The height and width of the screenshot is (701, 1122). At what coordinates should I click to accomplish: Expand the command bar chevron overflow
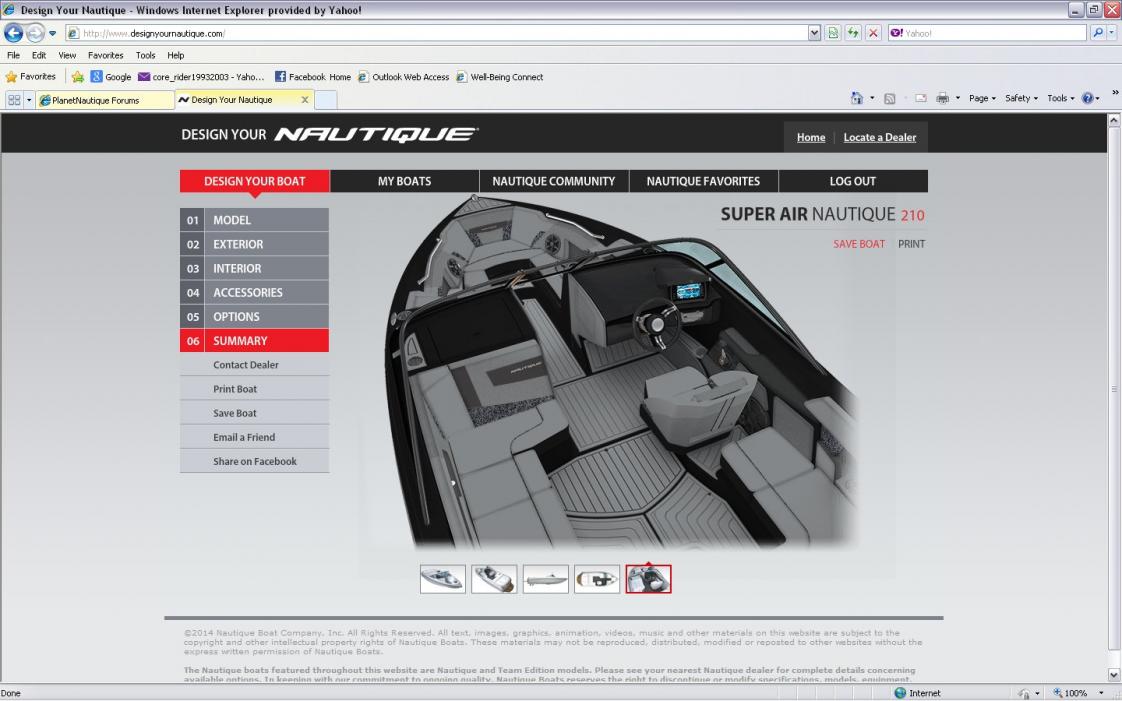coord(1114,92)
